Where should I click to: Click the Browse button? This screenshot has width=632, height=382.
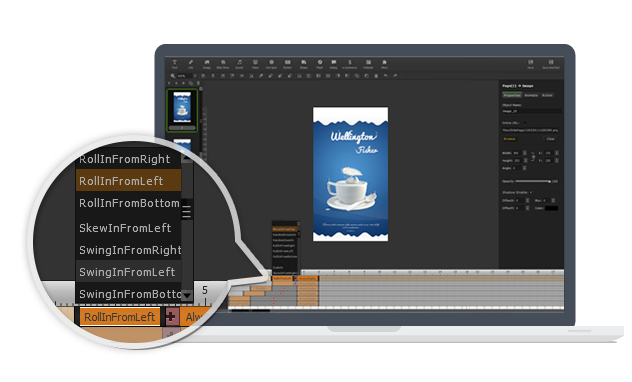[509, 139]
